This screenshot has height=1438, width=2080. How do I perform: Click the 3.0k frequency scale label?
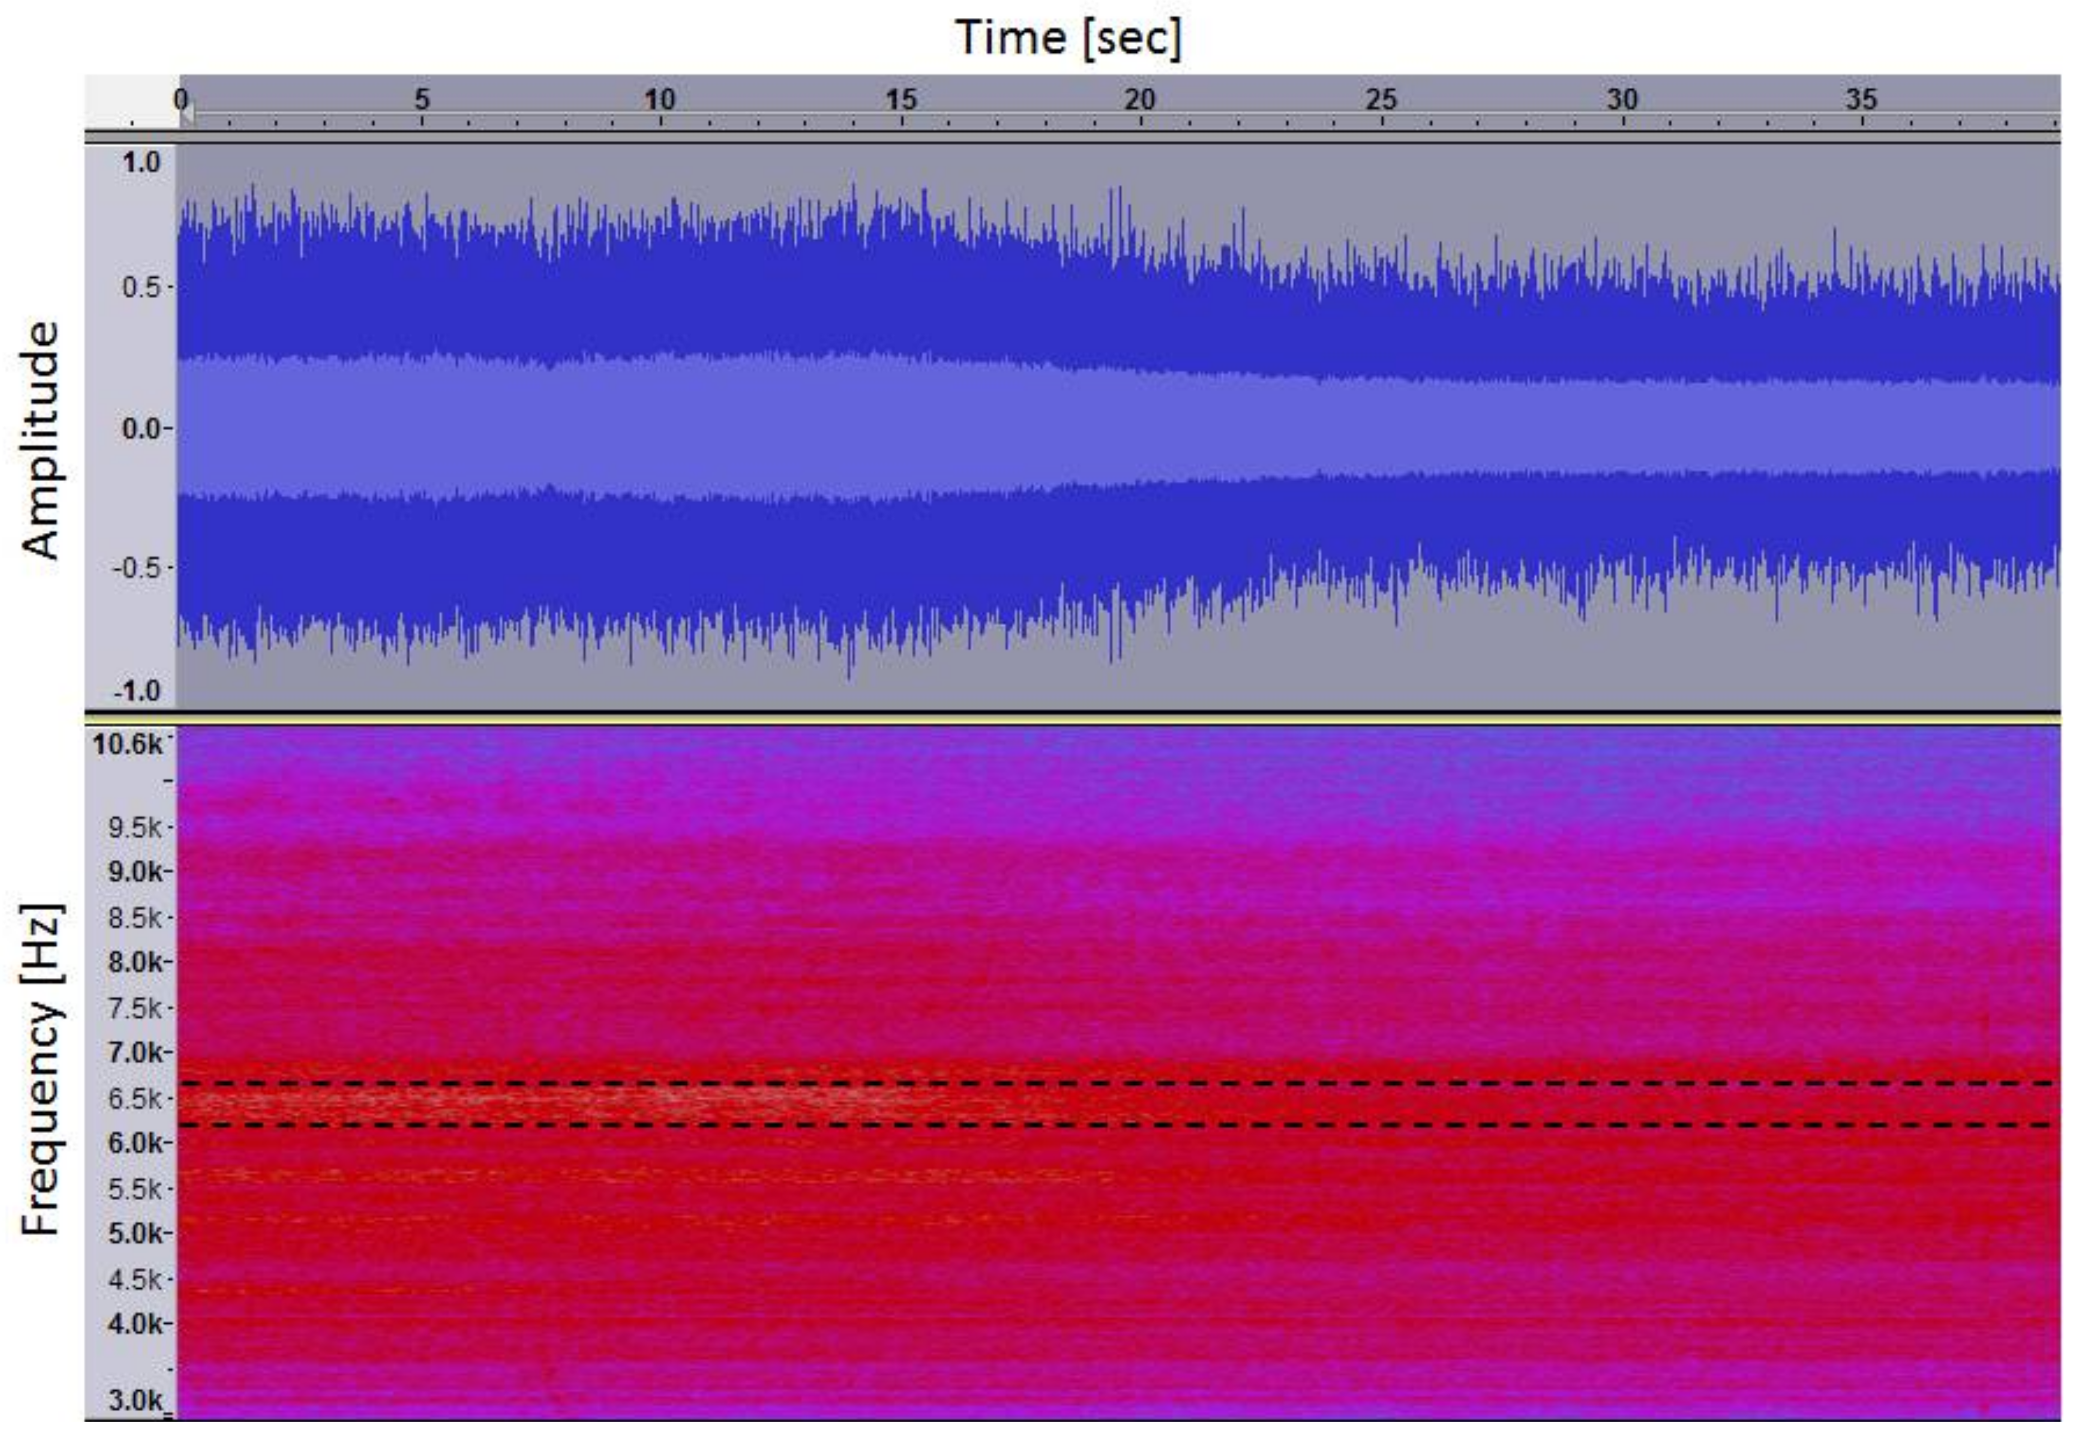(x=136, y=1400)
